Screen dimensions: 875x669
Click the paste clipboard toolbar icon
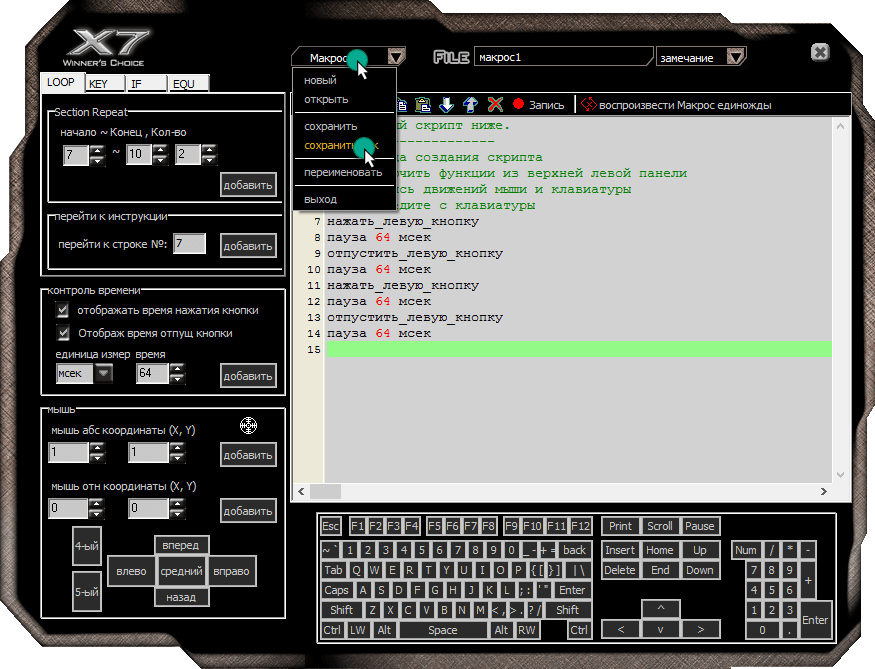click(x=422, y=104)
